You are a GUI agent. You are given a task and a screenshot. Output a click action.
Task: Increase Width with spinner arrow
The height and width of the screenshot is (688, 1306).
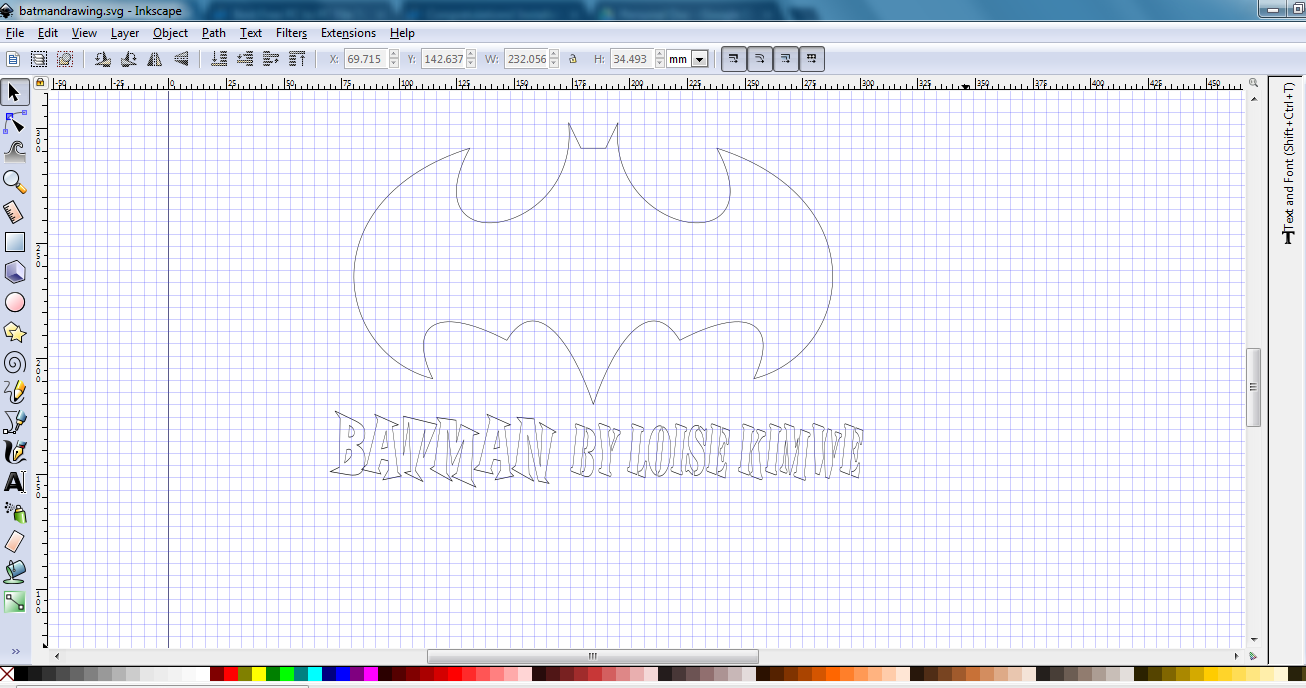click(554, 55)
